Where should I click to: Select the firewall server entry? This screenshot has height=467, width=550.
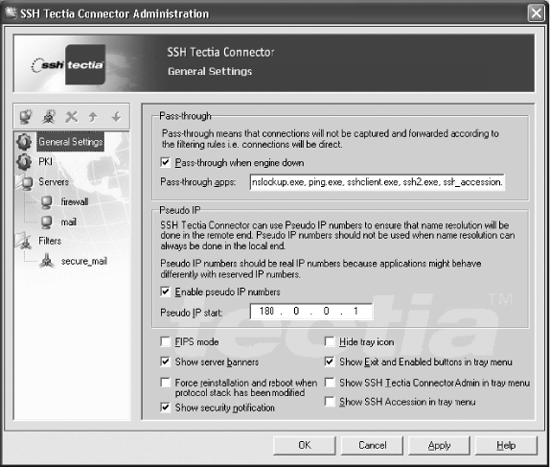click(74, 202)
